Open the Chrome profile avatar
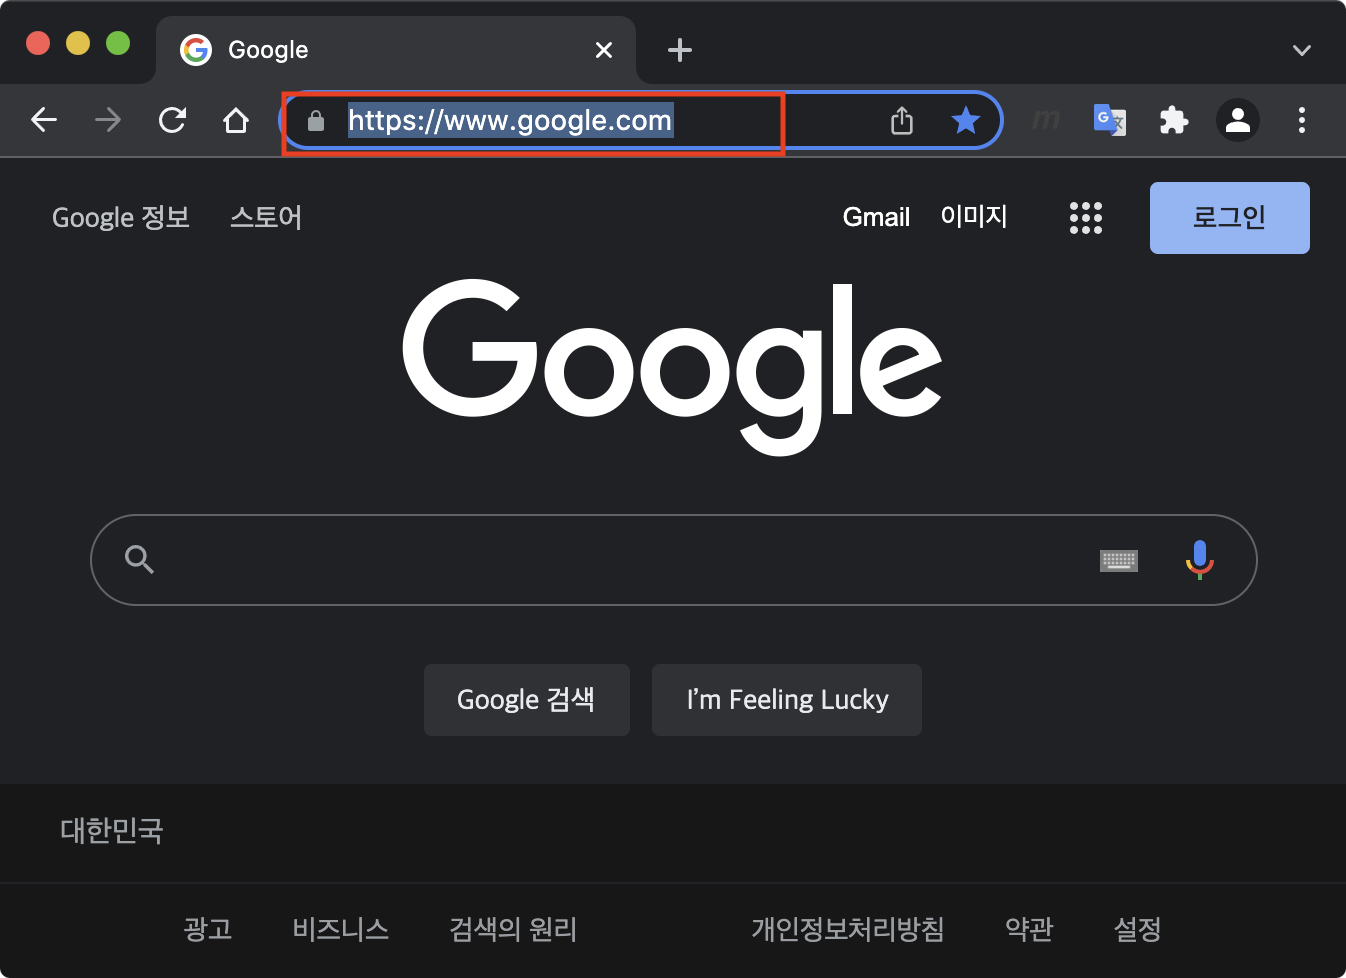 [1238, 120]
